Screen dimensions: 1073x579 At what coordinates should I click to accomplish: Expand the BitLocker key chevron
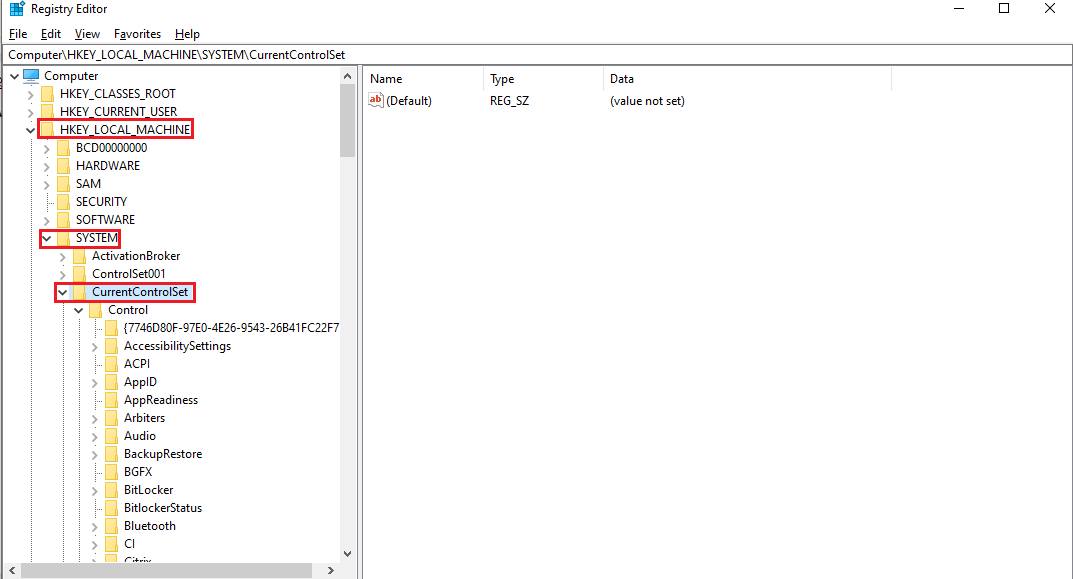click(94, 491)
